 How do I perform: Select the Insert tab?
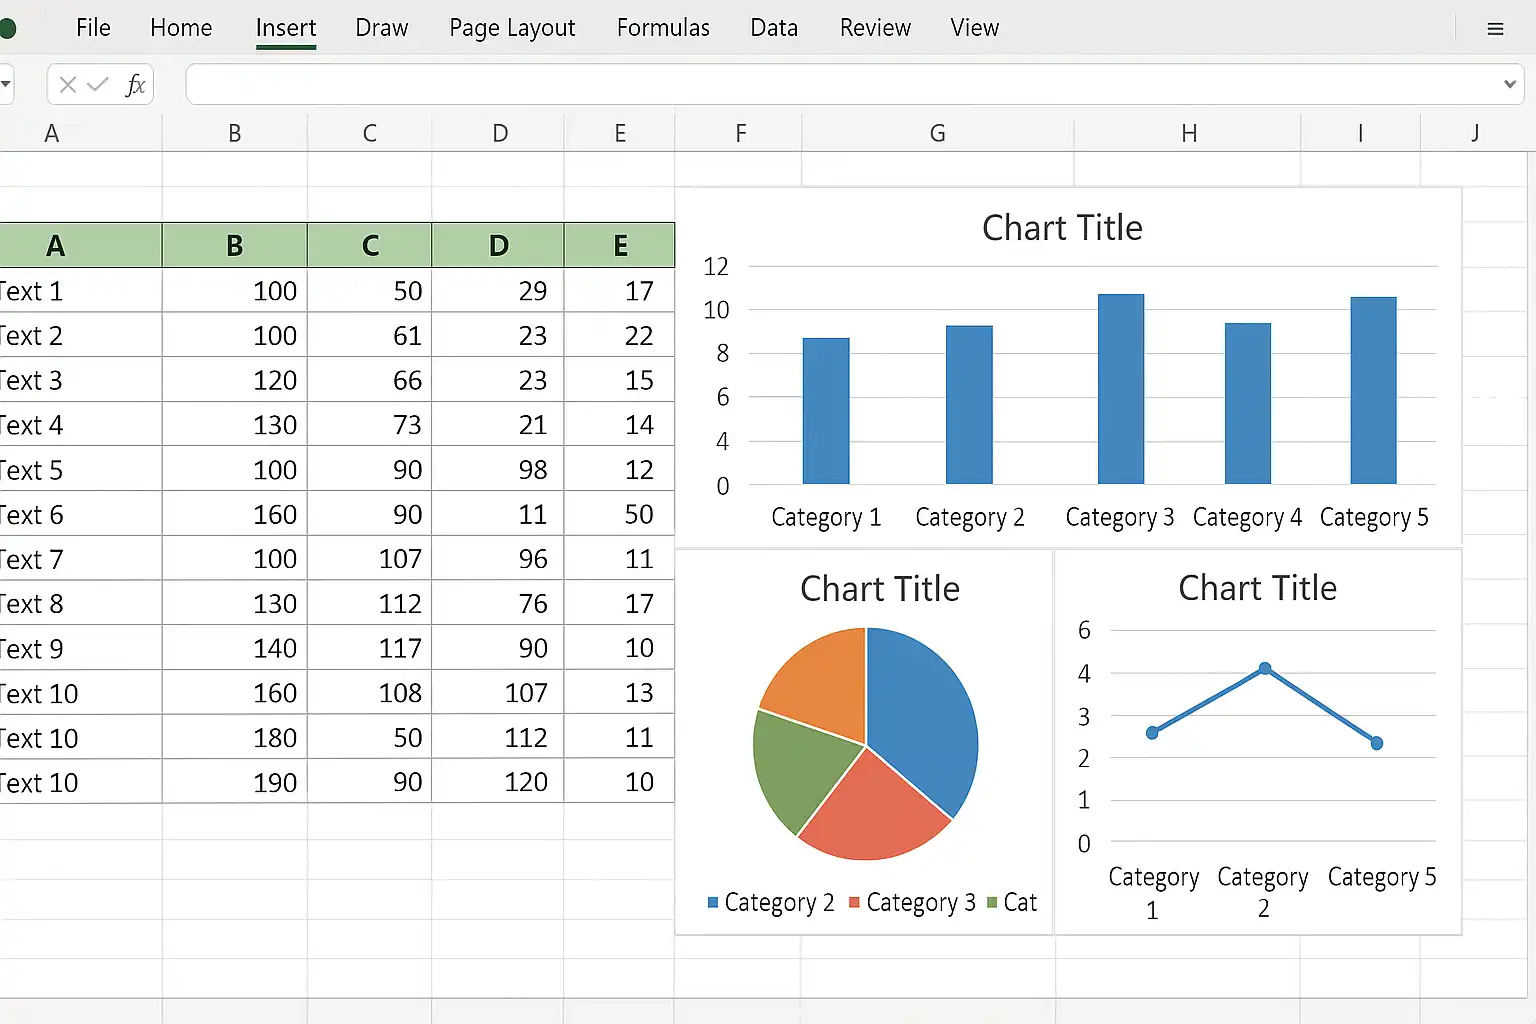tap(285, 28)
